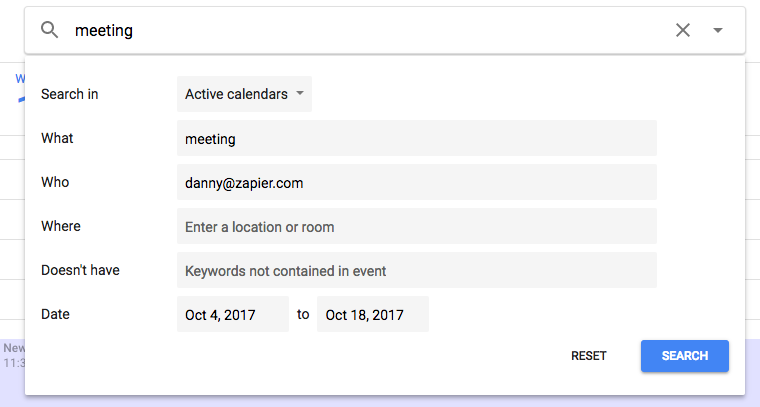The height and width of the screenshot is (407, 760).
Task: Open the Active calendars dropdown
Action: coord(244,94)
